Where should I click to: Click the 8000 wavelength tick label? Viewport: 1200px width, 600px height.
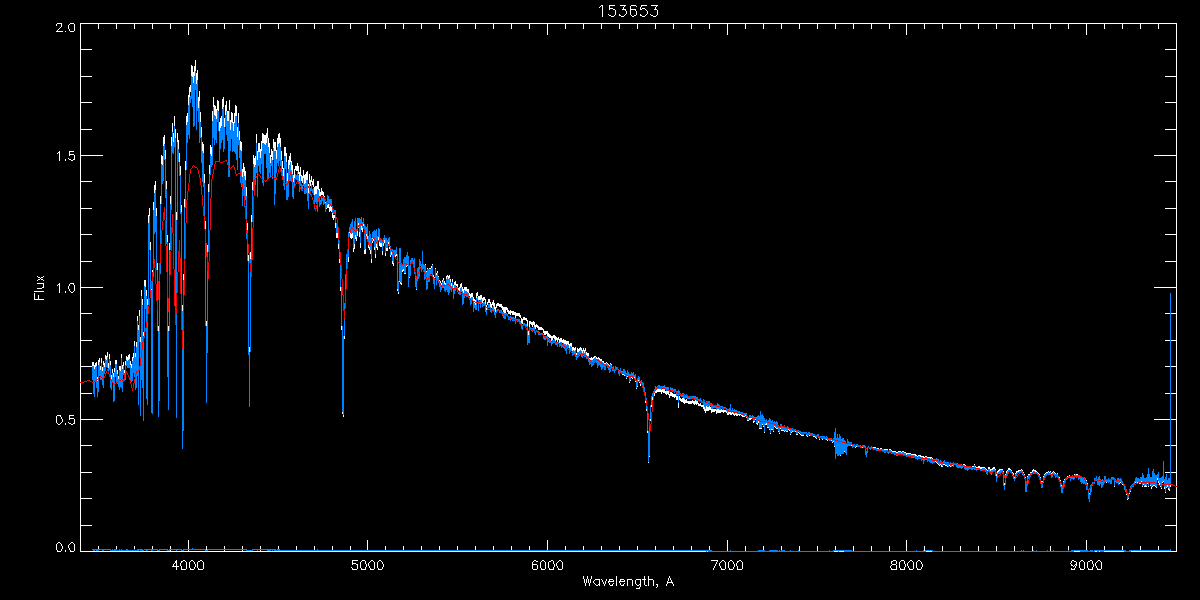pos(906,564)
